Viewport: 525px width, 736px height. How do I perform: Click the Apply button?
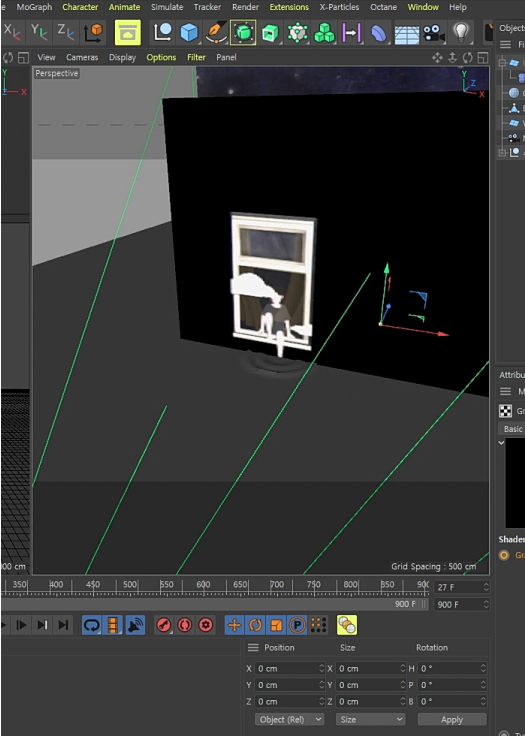tap(452, 719)
